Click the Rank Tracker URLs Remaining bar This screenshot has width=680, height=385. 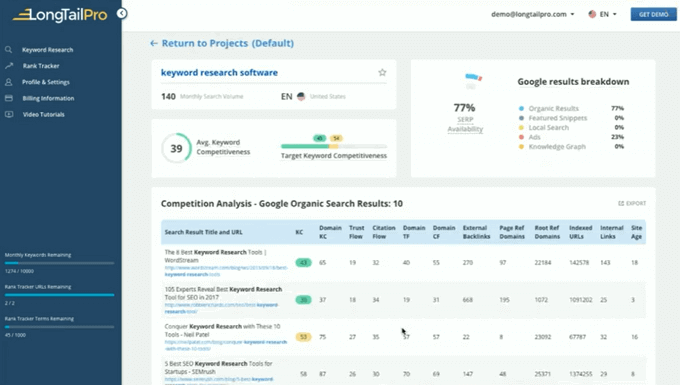[x=59, y=295]
